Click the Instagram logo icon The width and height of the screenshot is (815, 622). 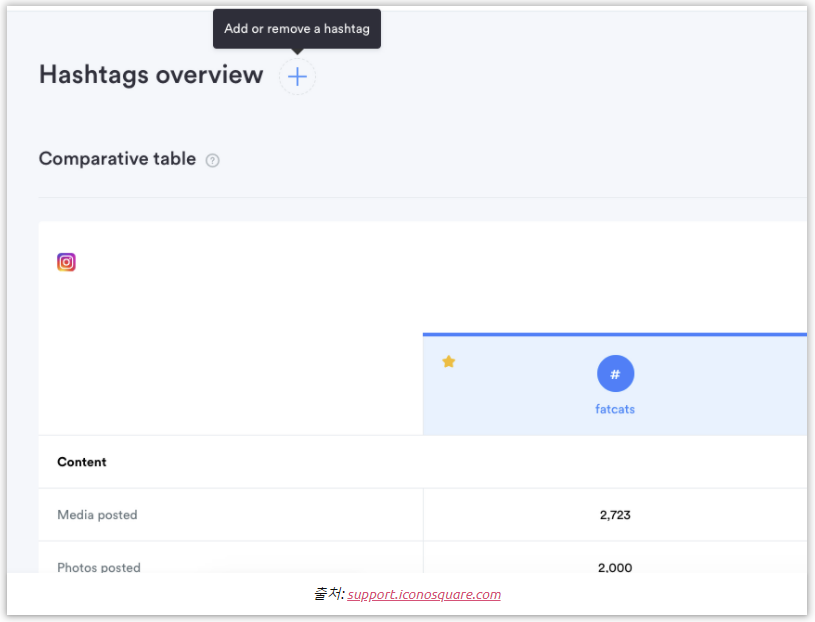pyautogui.click(x=66, y=262)
